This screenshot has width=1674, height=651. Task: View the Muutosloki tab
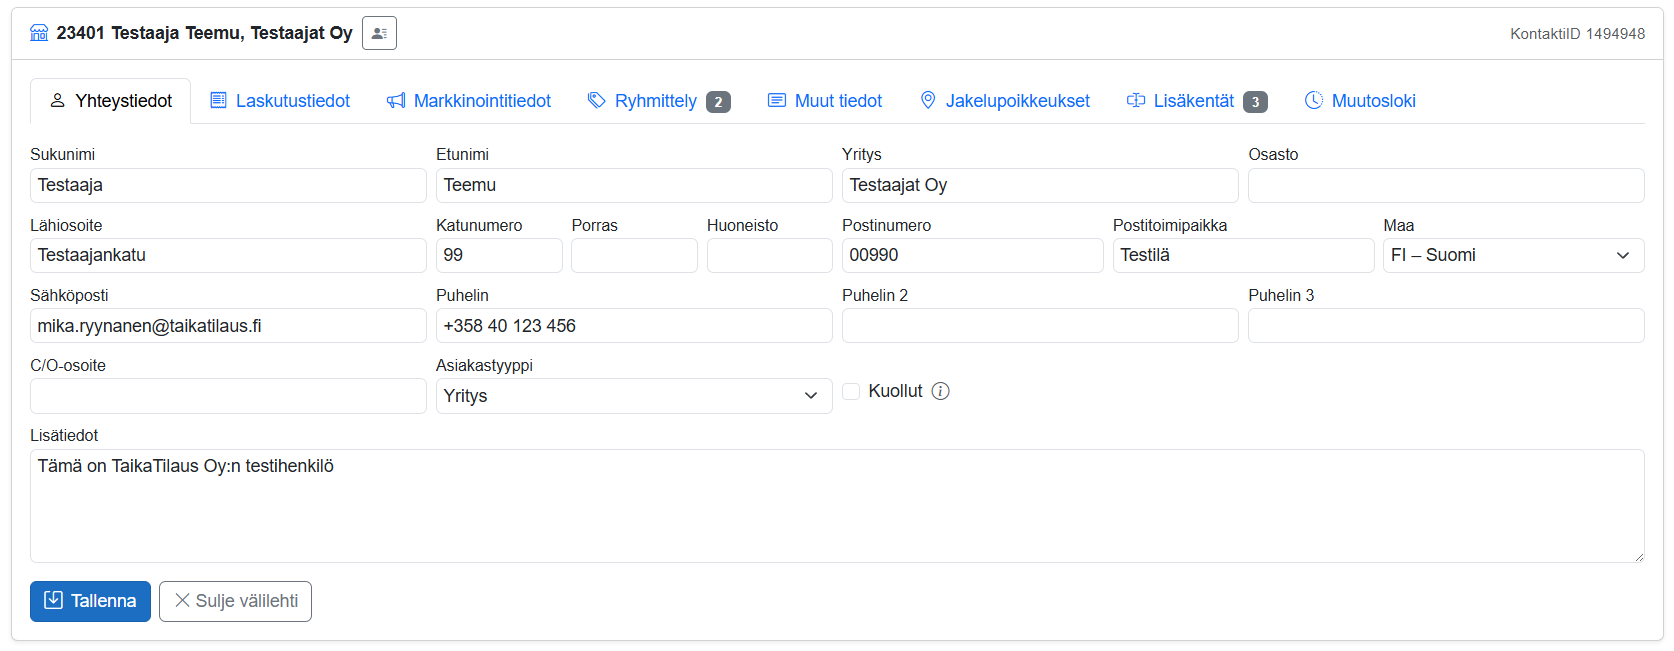click(x=1361, y=101)
